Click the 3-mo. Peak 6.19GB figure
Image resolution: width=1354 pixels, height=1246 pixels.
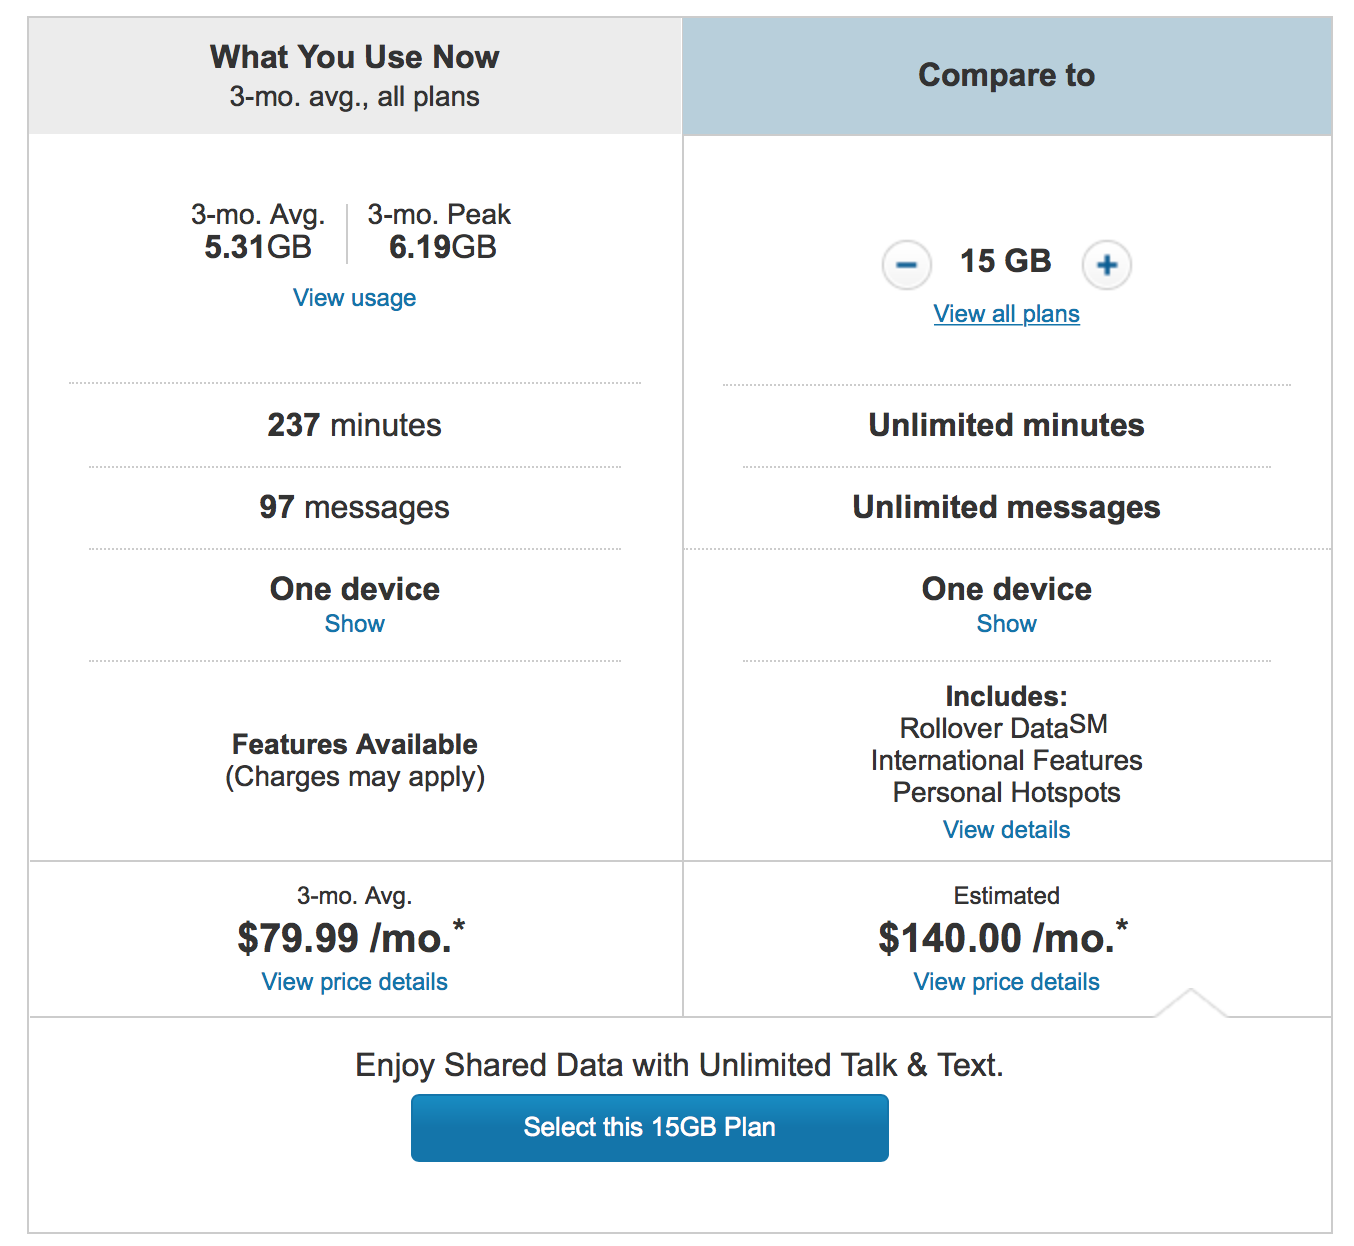[x=439, y=232]
